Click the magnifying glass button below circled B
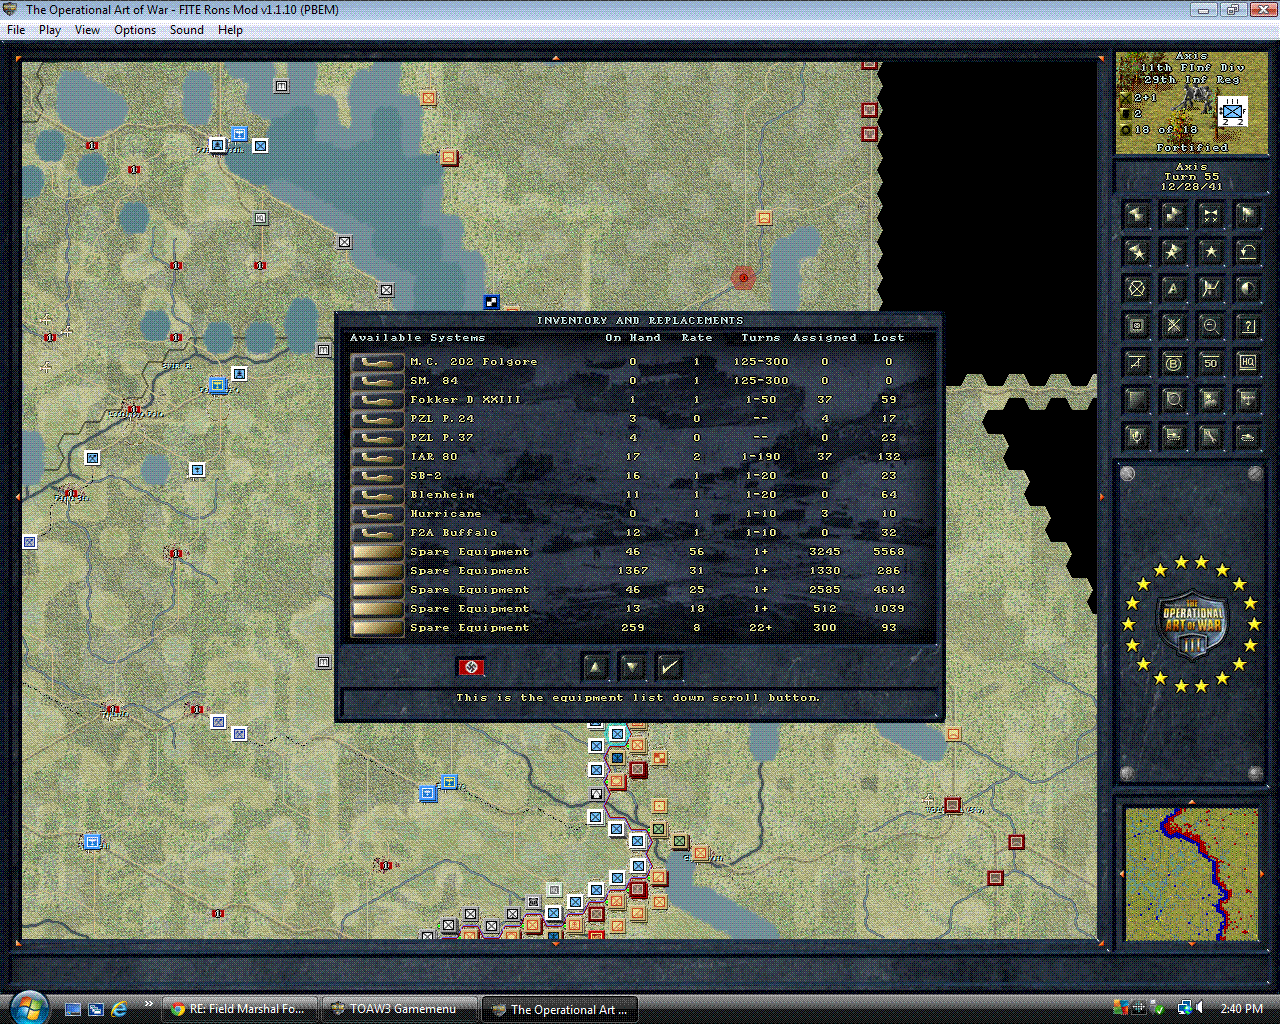This screenshot has width=1280, height=1024. pos(1173,399)
